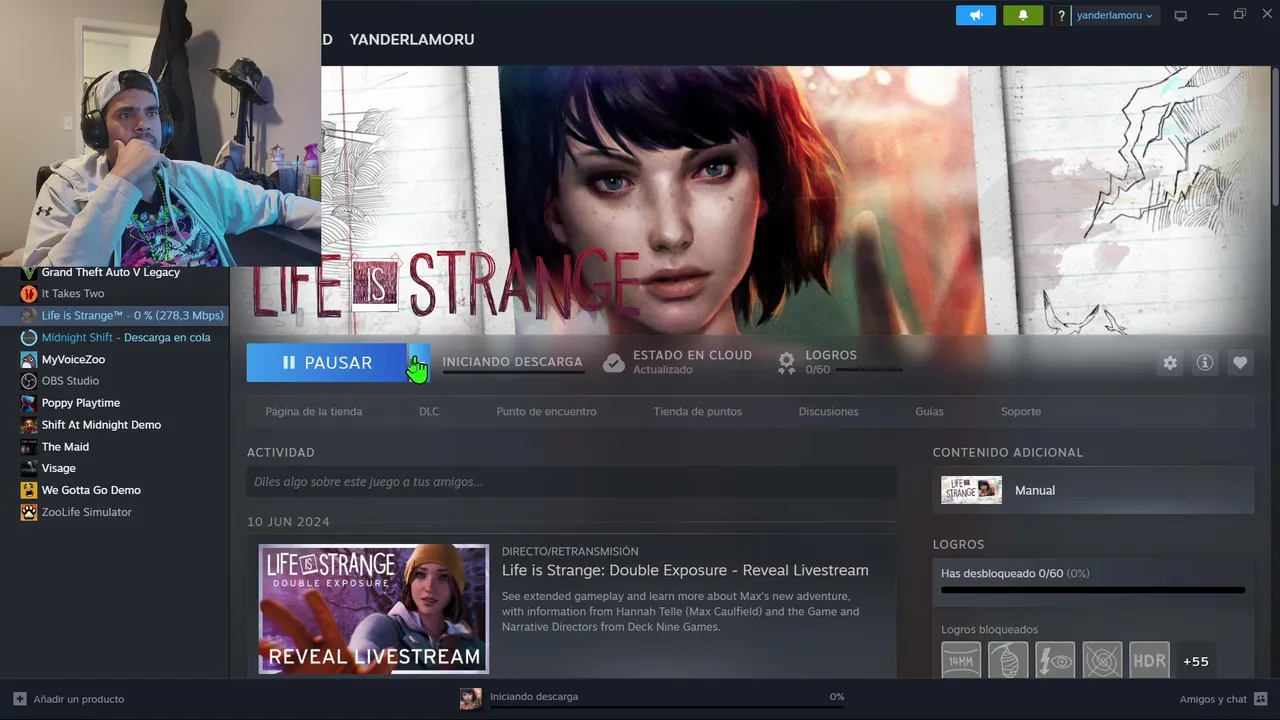Click the We Gotta Go Demo icon
This screenshot has width=1280, height=720.
coord(29,490)
